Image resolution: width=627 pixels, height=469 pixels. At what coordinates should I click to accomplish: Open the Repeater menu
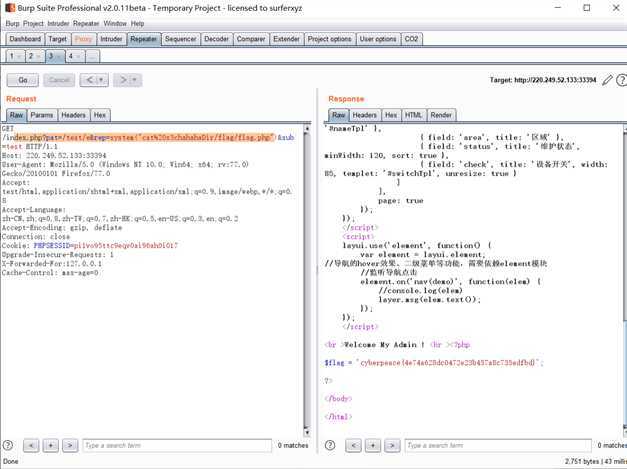[86, 24]
